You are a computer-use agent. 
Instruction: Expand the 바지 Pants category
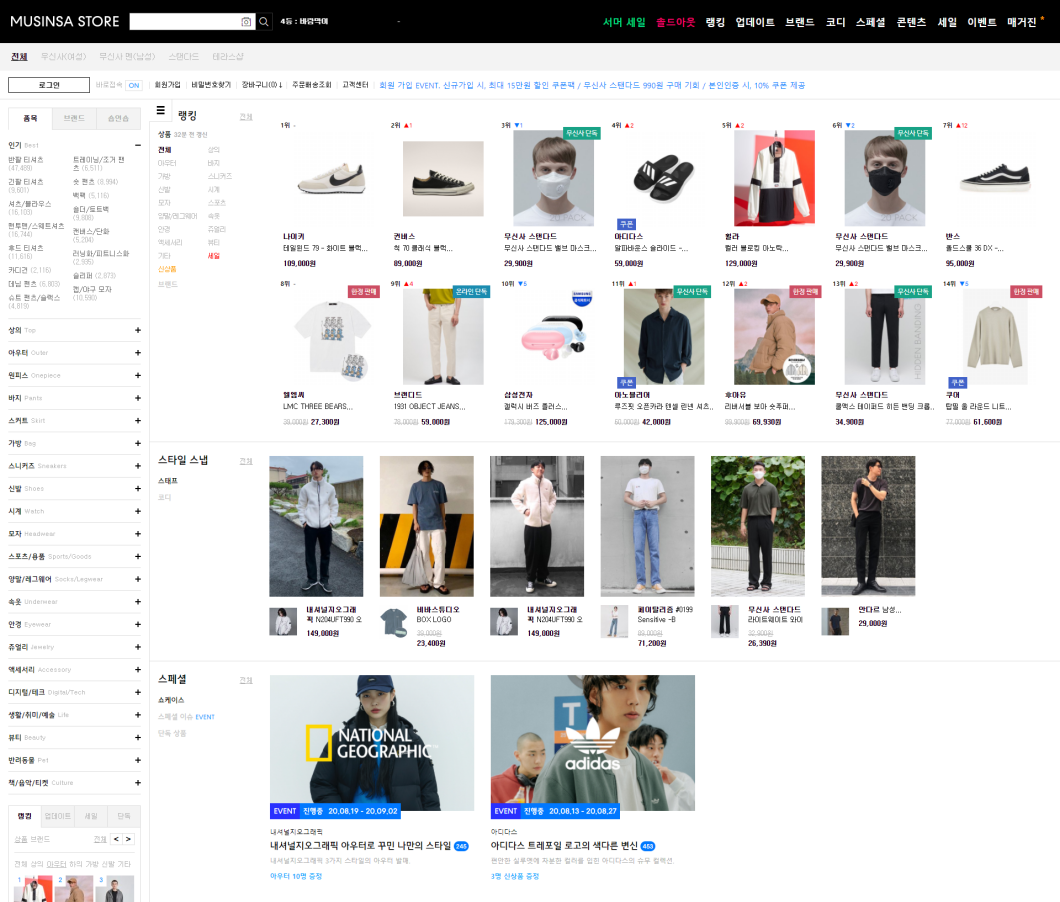pyautogui.click(x=138, y=398)
